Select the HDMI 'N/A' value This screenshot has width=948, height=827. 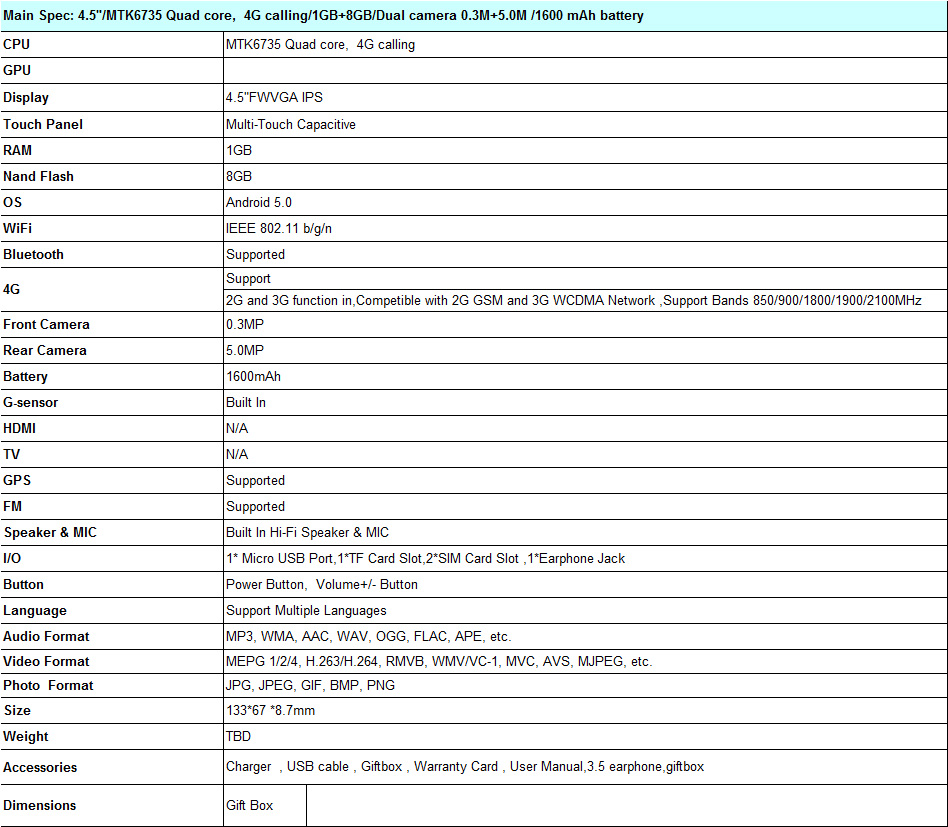[585, 429]
